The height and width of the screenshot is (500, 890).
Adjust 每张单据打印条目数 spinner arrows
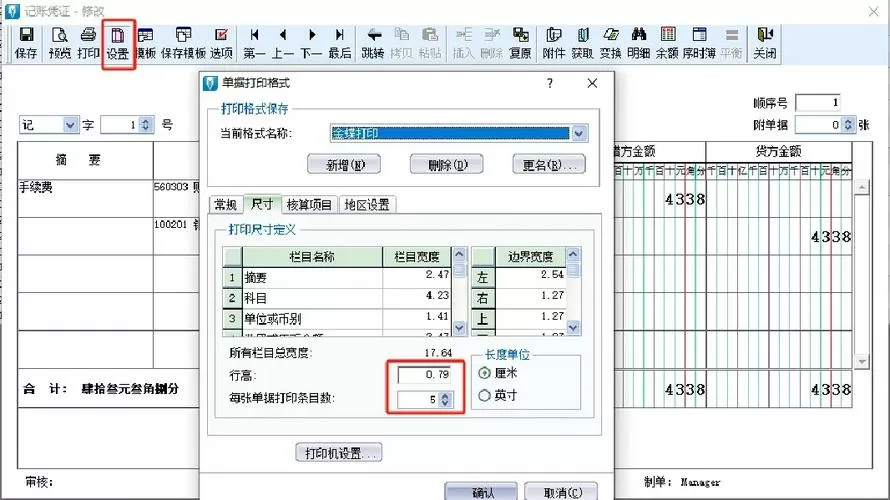pyautogui.click(x=445, y=399)
